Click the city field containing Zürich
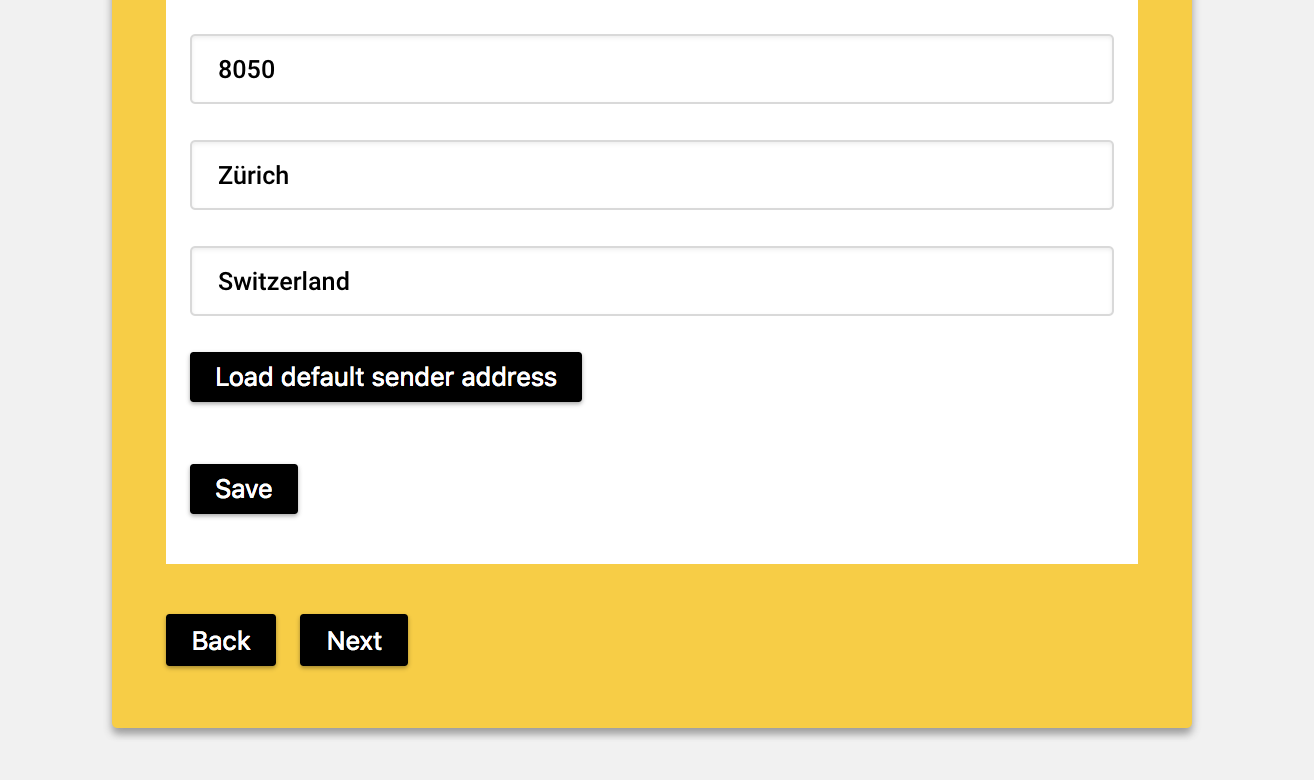1314x780 pixels. coord(651,175)
